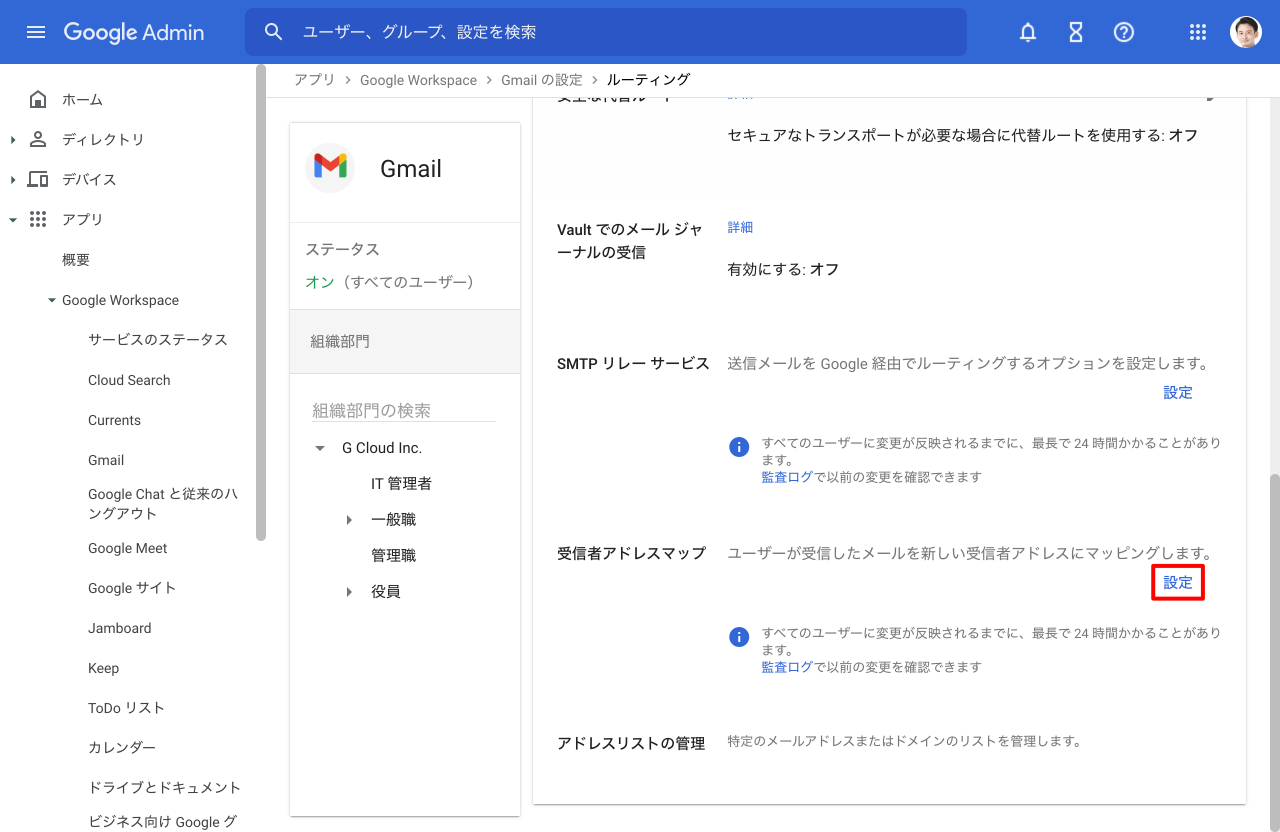Open Keep in sidebar

point(103,668)
